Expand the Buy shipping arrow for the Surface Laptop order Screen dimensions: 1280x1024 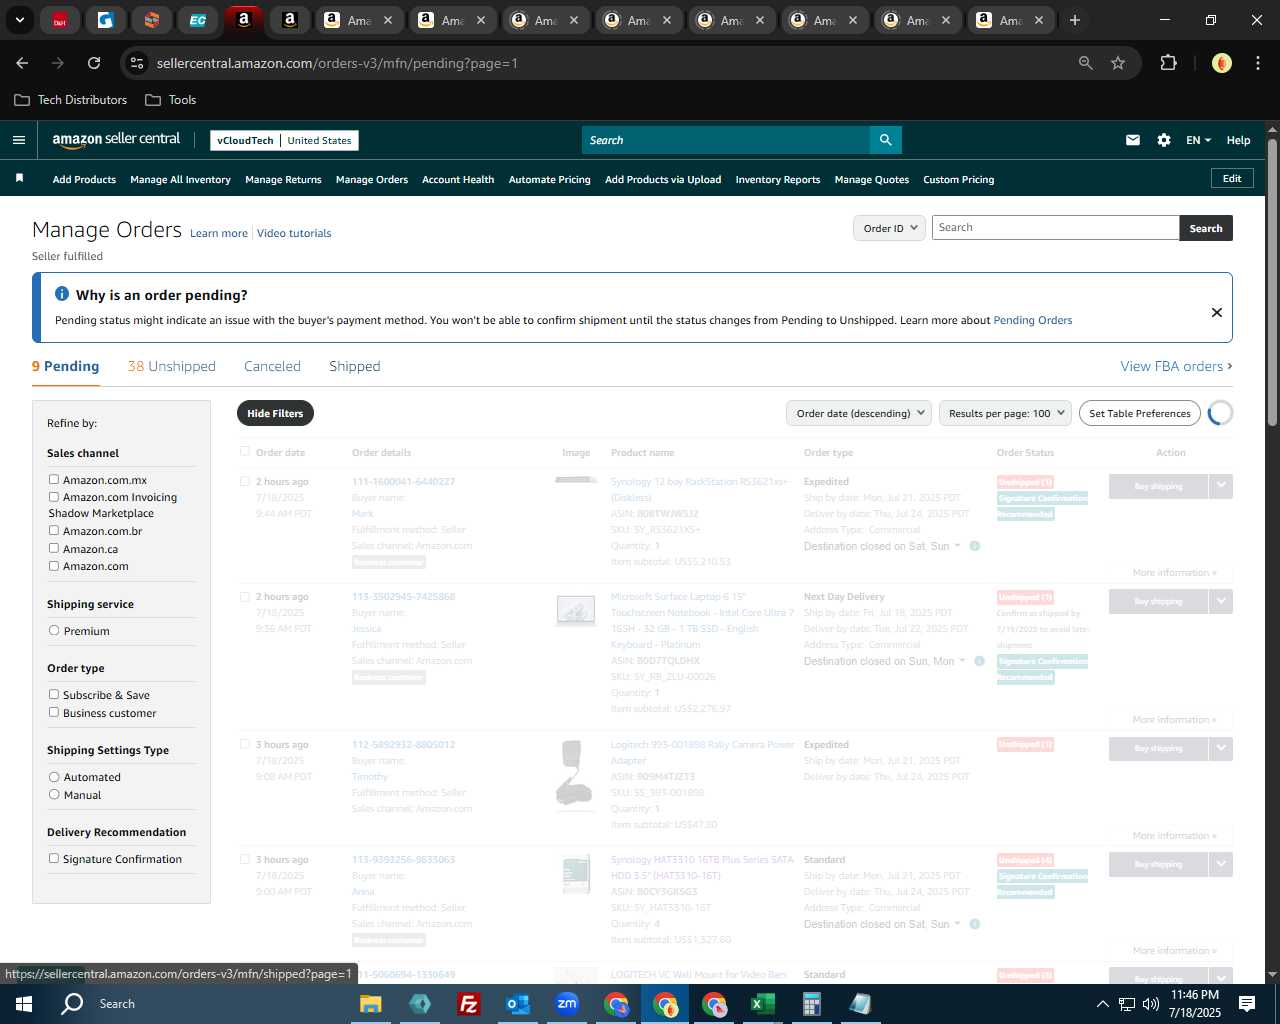1221,601
